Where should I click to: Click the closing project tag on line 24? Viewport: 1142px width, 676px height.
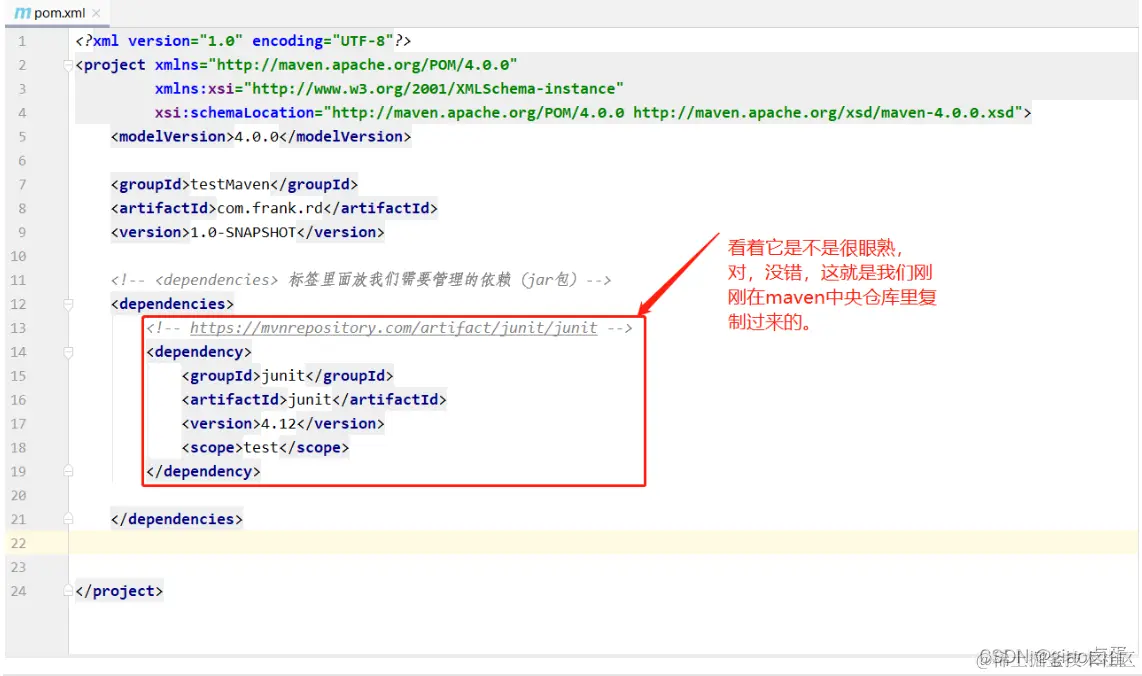[119, 591]
